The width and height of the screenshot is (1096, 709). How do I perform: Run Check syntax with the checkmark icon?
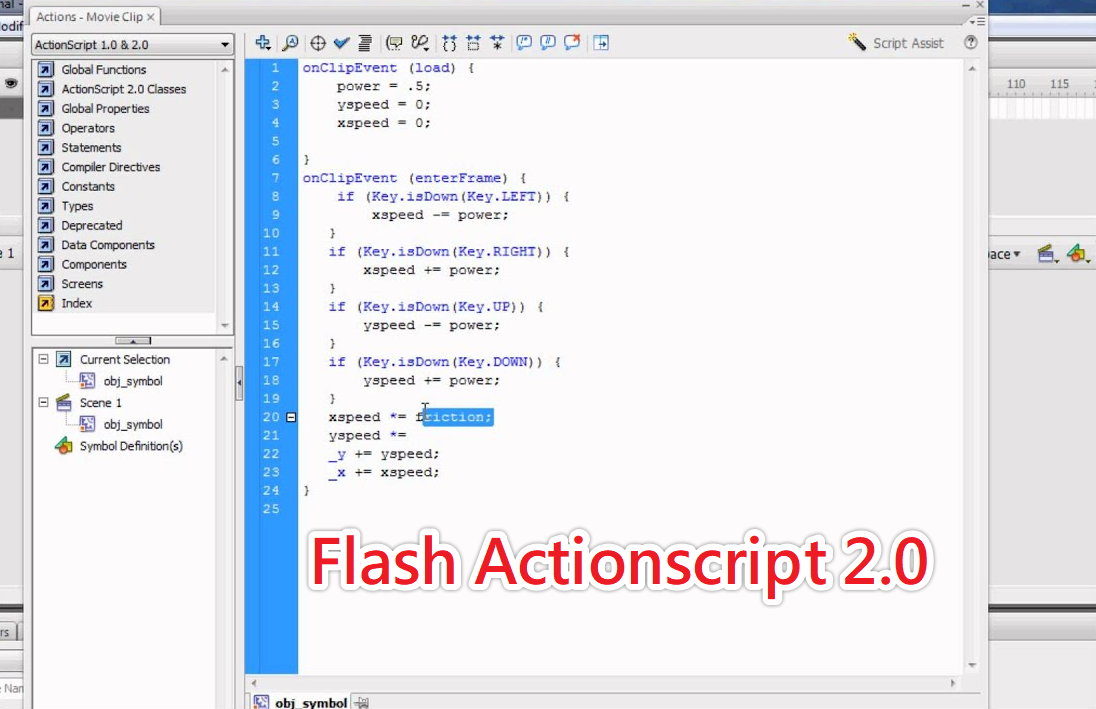click(x=341, y=43)
